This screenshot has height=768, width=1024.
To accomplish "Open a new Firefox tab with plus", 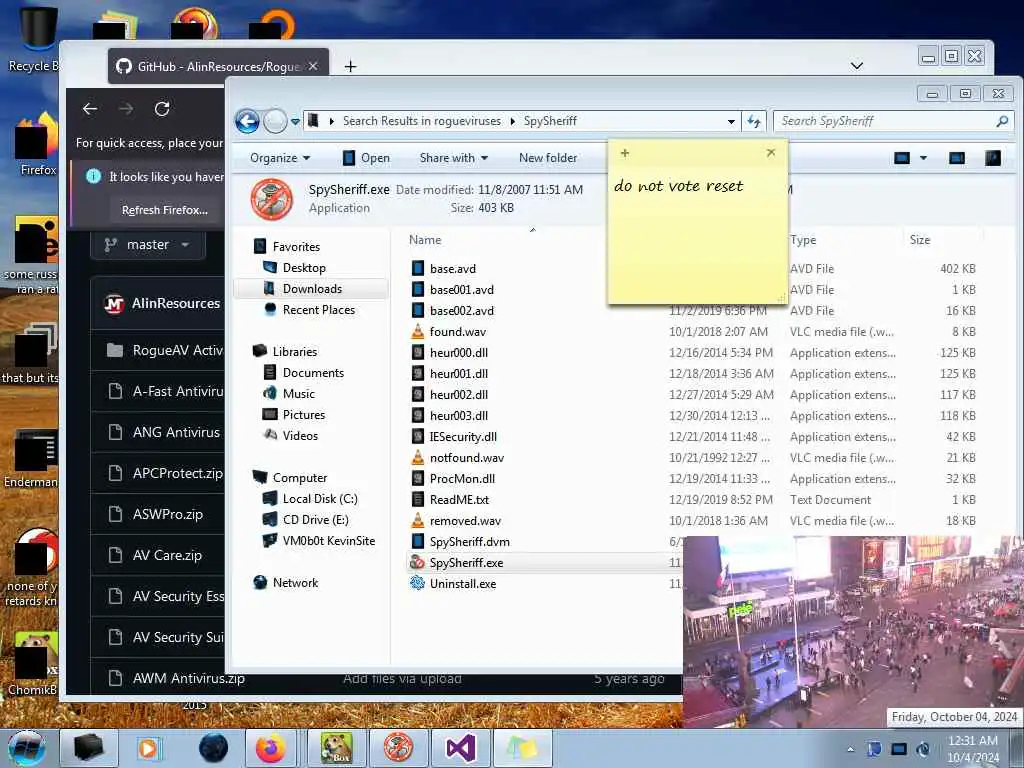I will pos(350,66).
